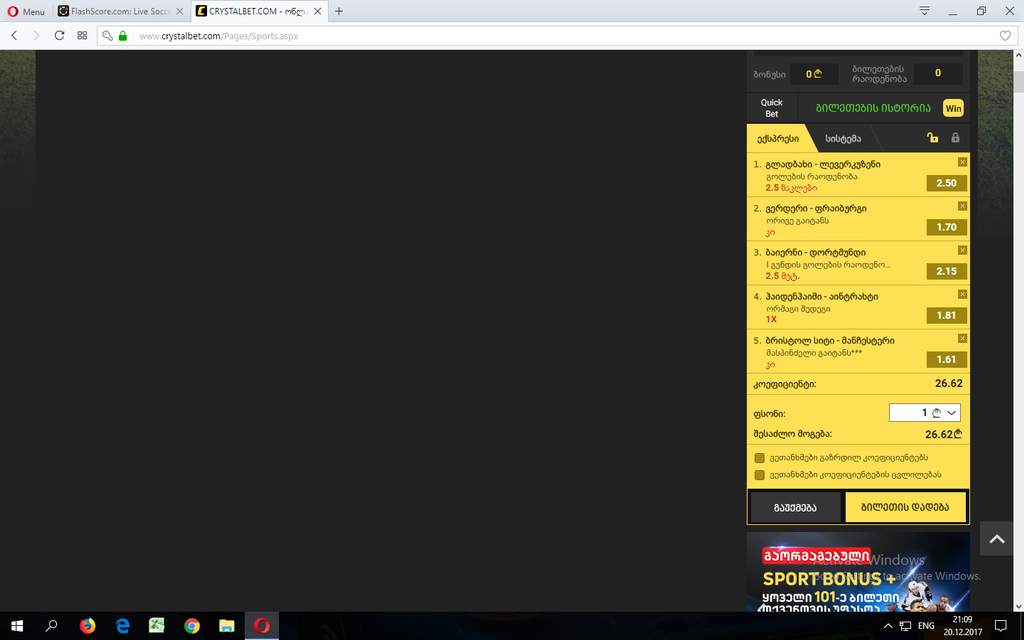The width and height of the screenshot is (1024, 640).
Task: Click the ENG language indicator
Action: click(926, 626)
